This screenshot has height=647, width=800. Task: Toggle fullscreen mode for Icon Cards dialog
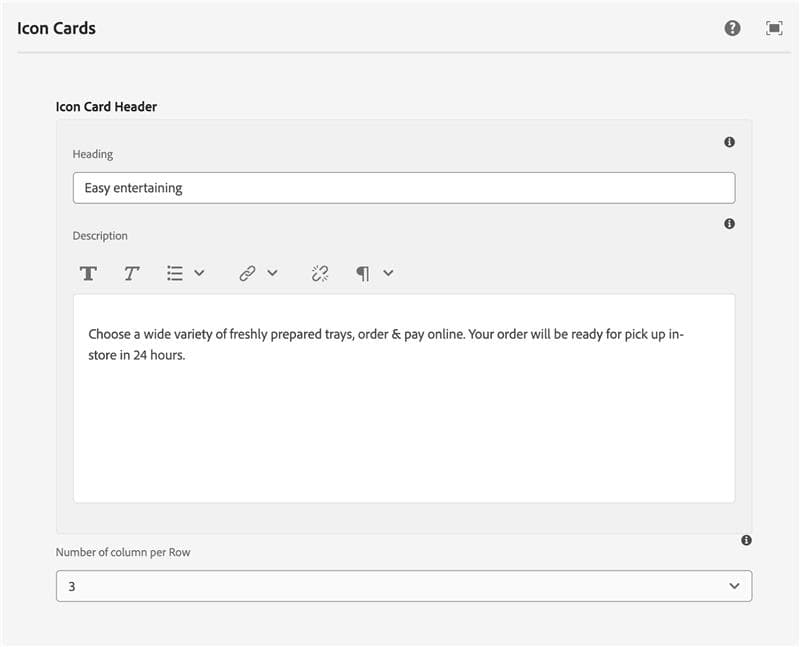click(774, 28)
